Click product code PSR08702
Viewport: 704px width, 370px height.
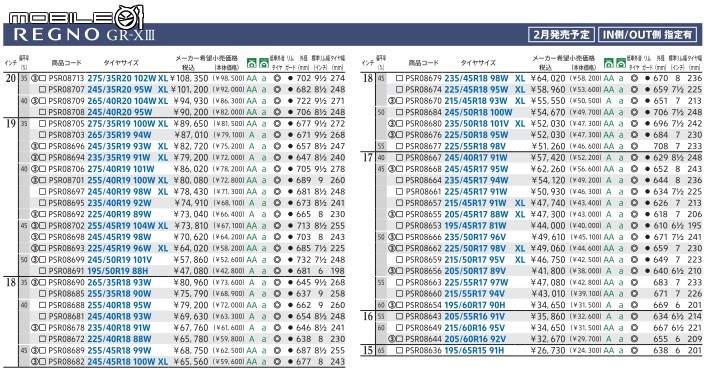pos(66,225)
